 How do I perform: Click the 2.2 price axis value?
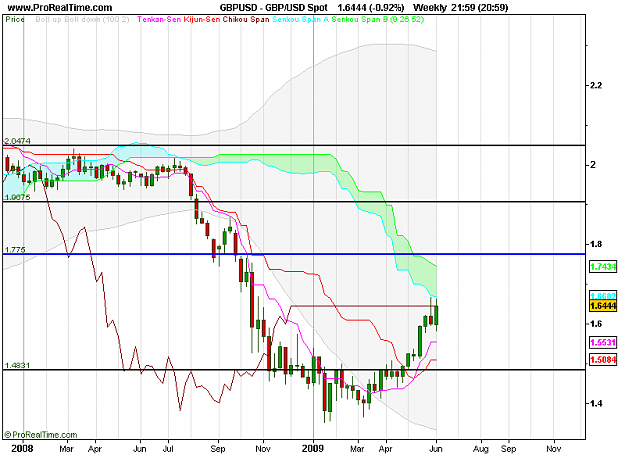tap(596, 85)
